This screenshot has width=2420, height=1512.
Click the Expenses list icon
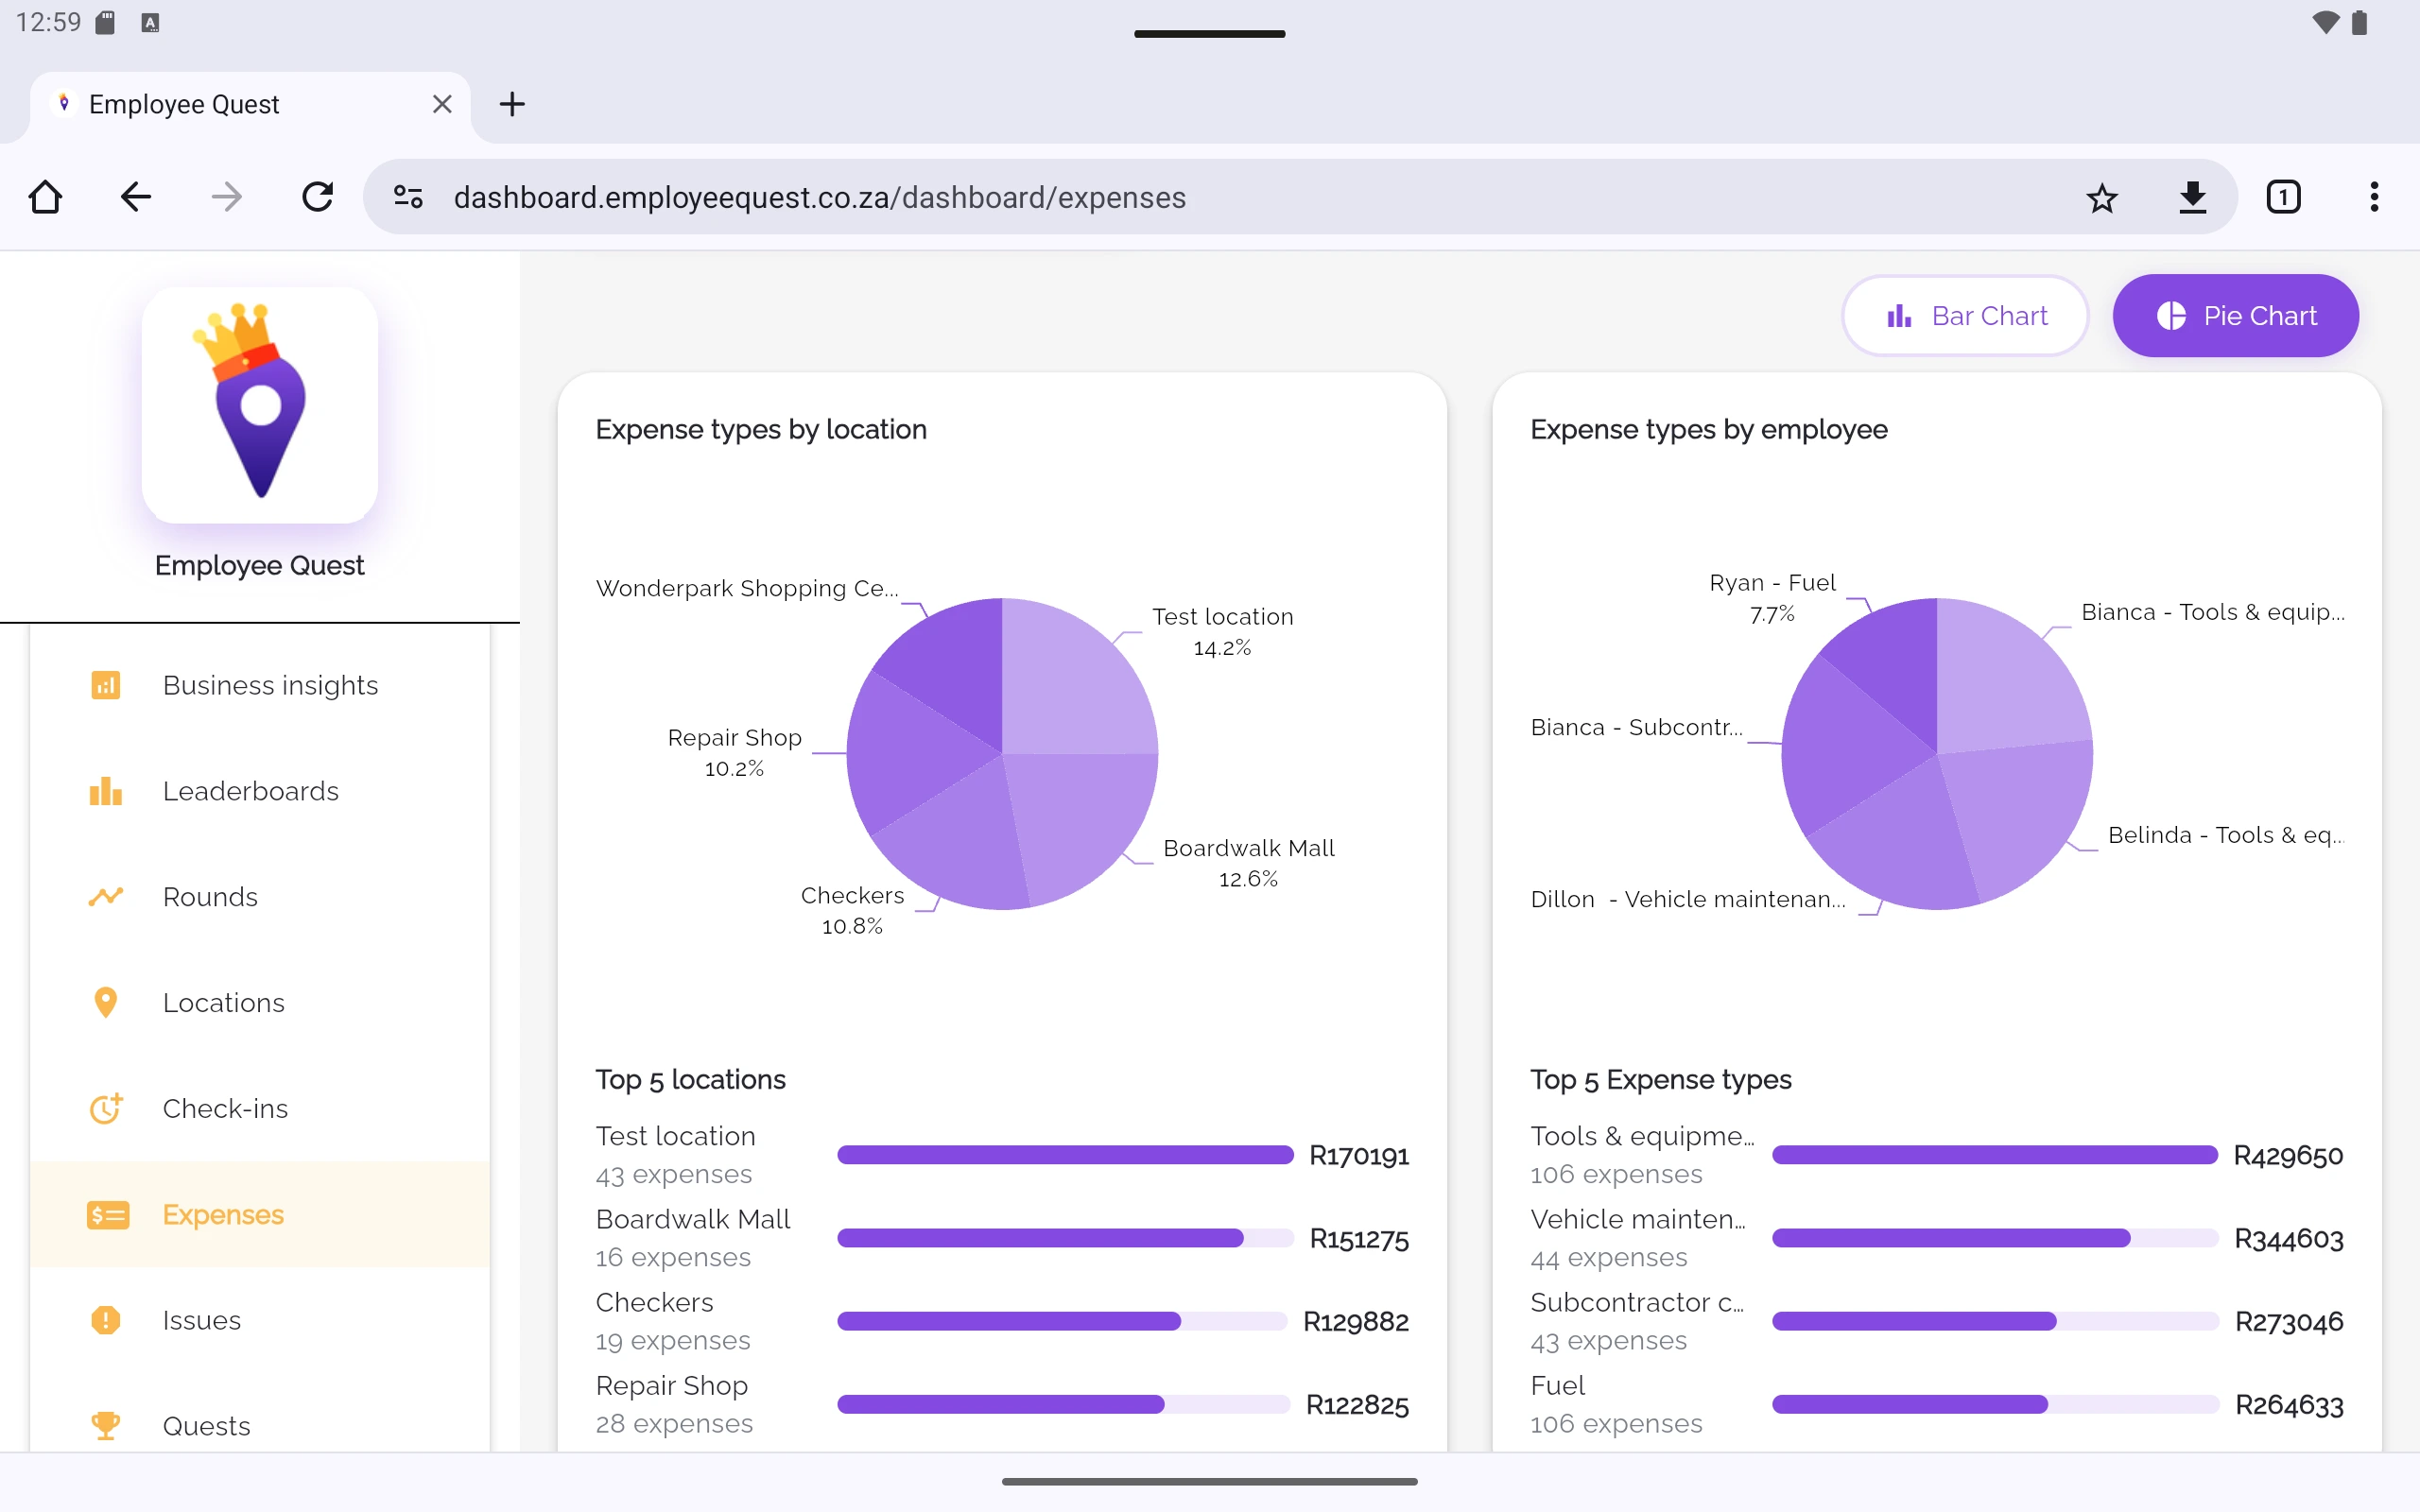pos(106,1215)
